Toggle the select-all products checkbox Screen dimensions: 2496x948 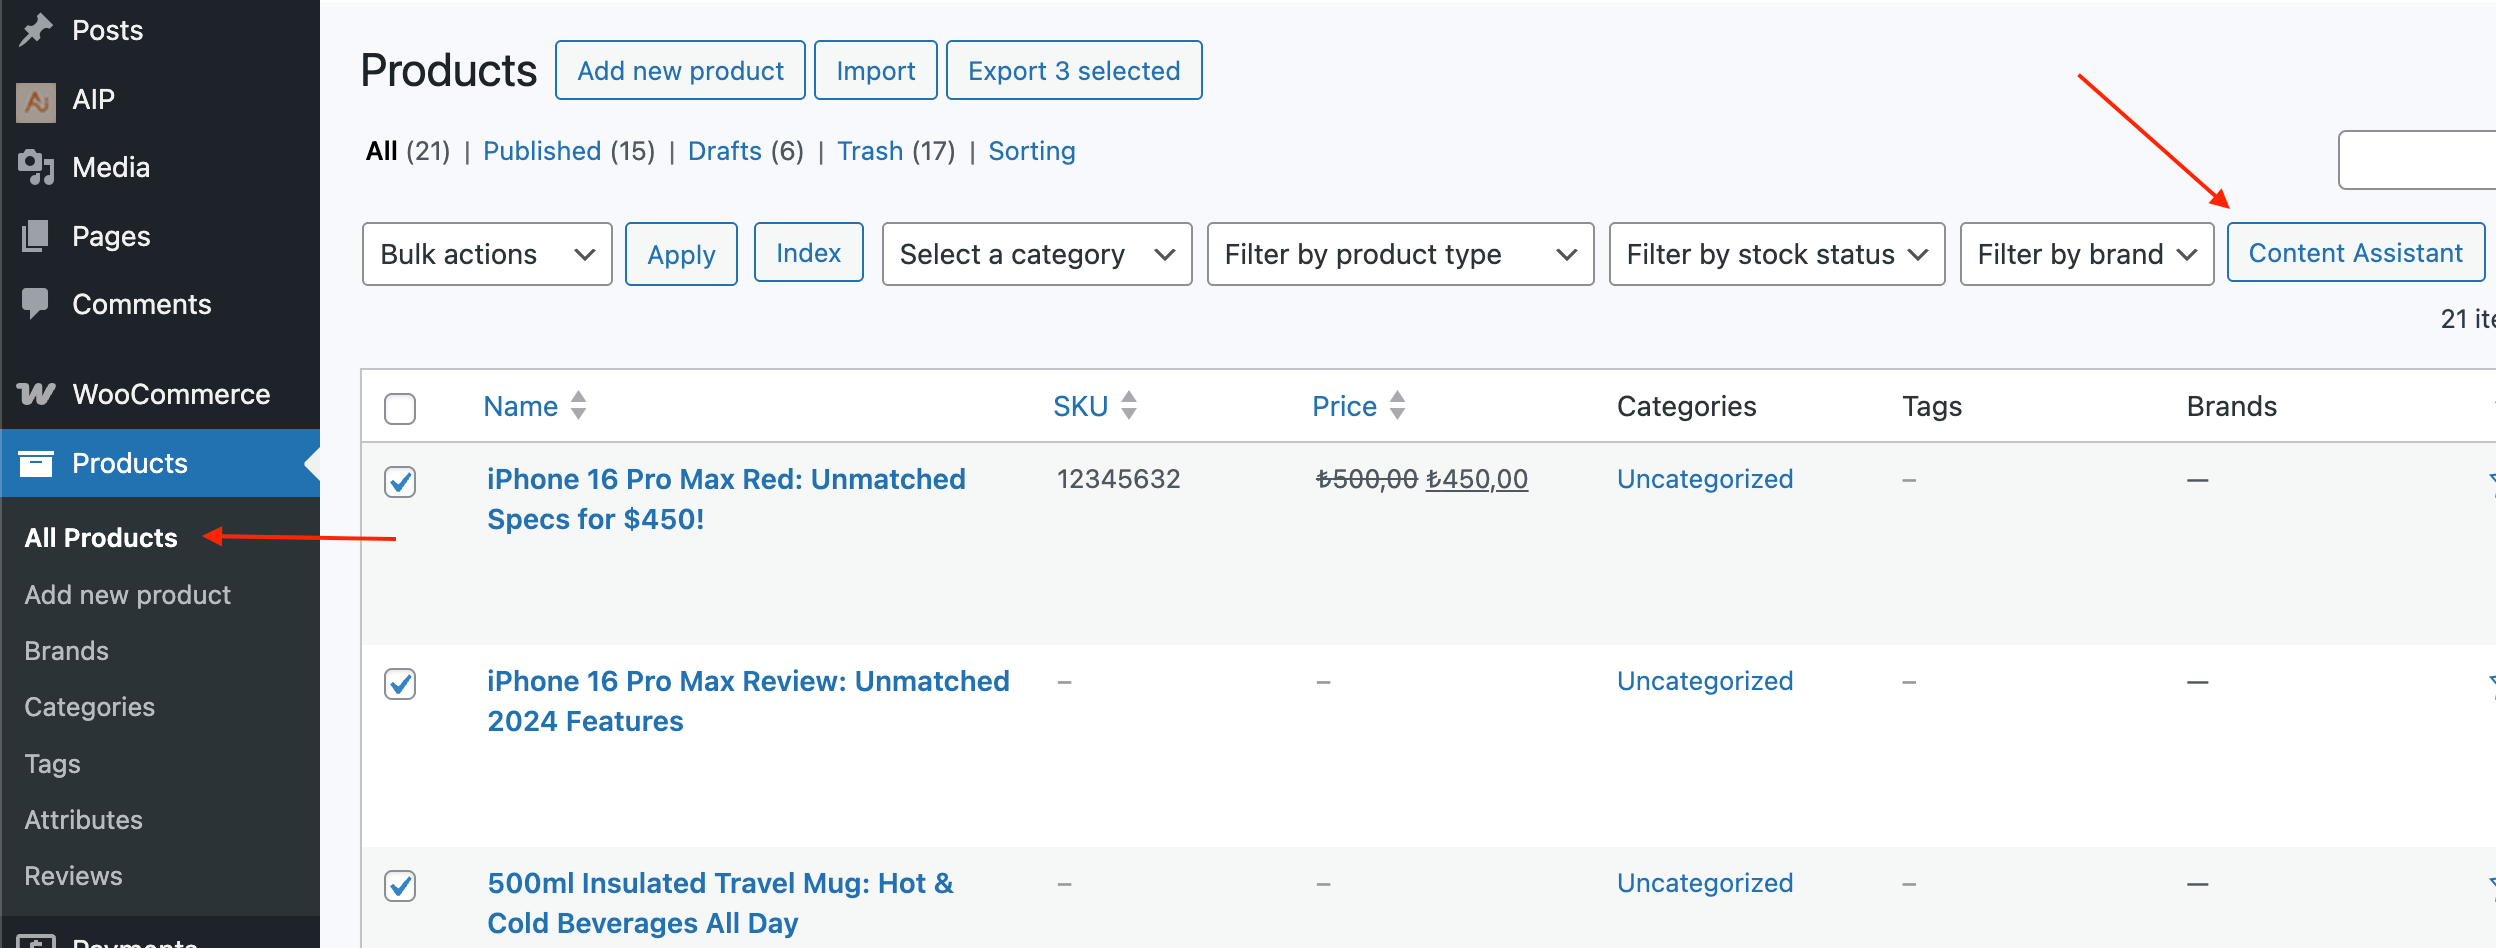[x=400, y=408]
